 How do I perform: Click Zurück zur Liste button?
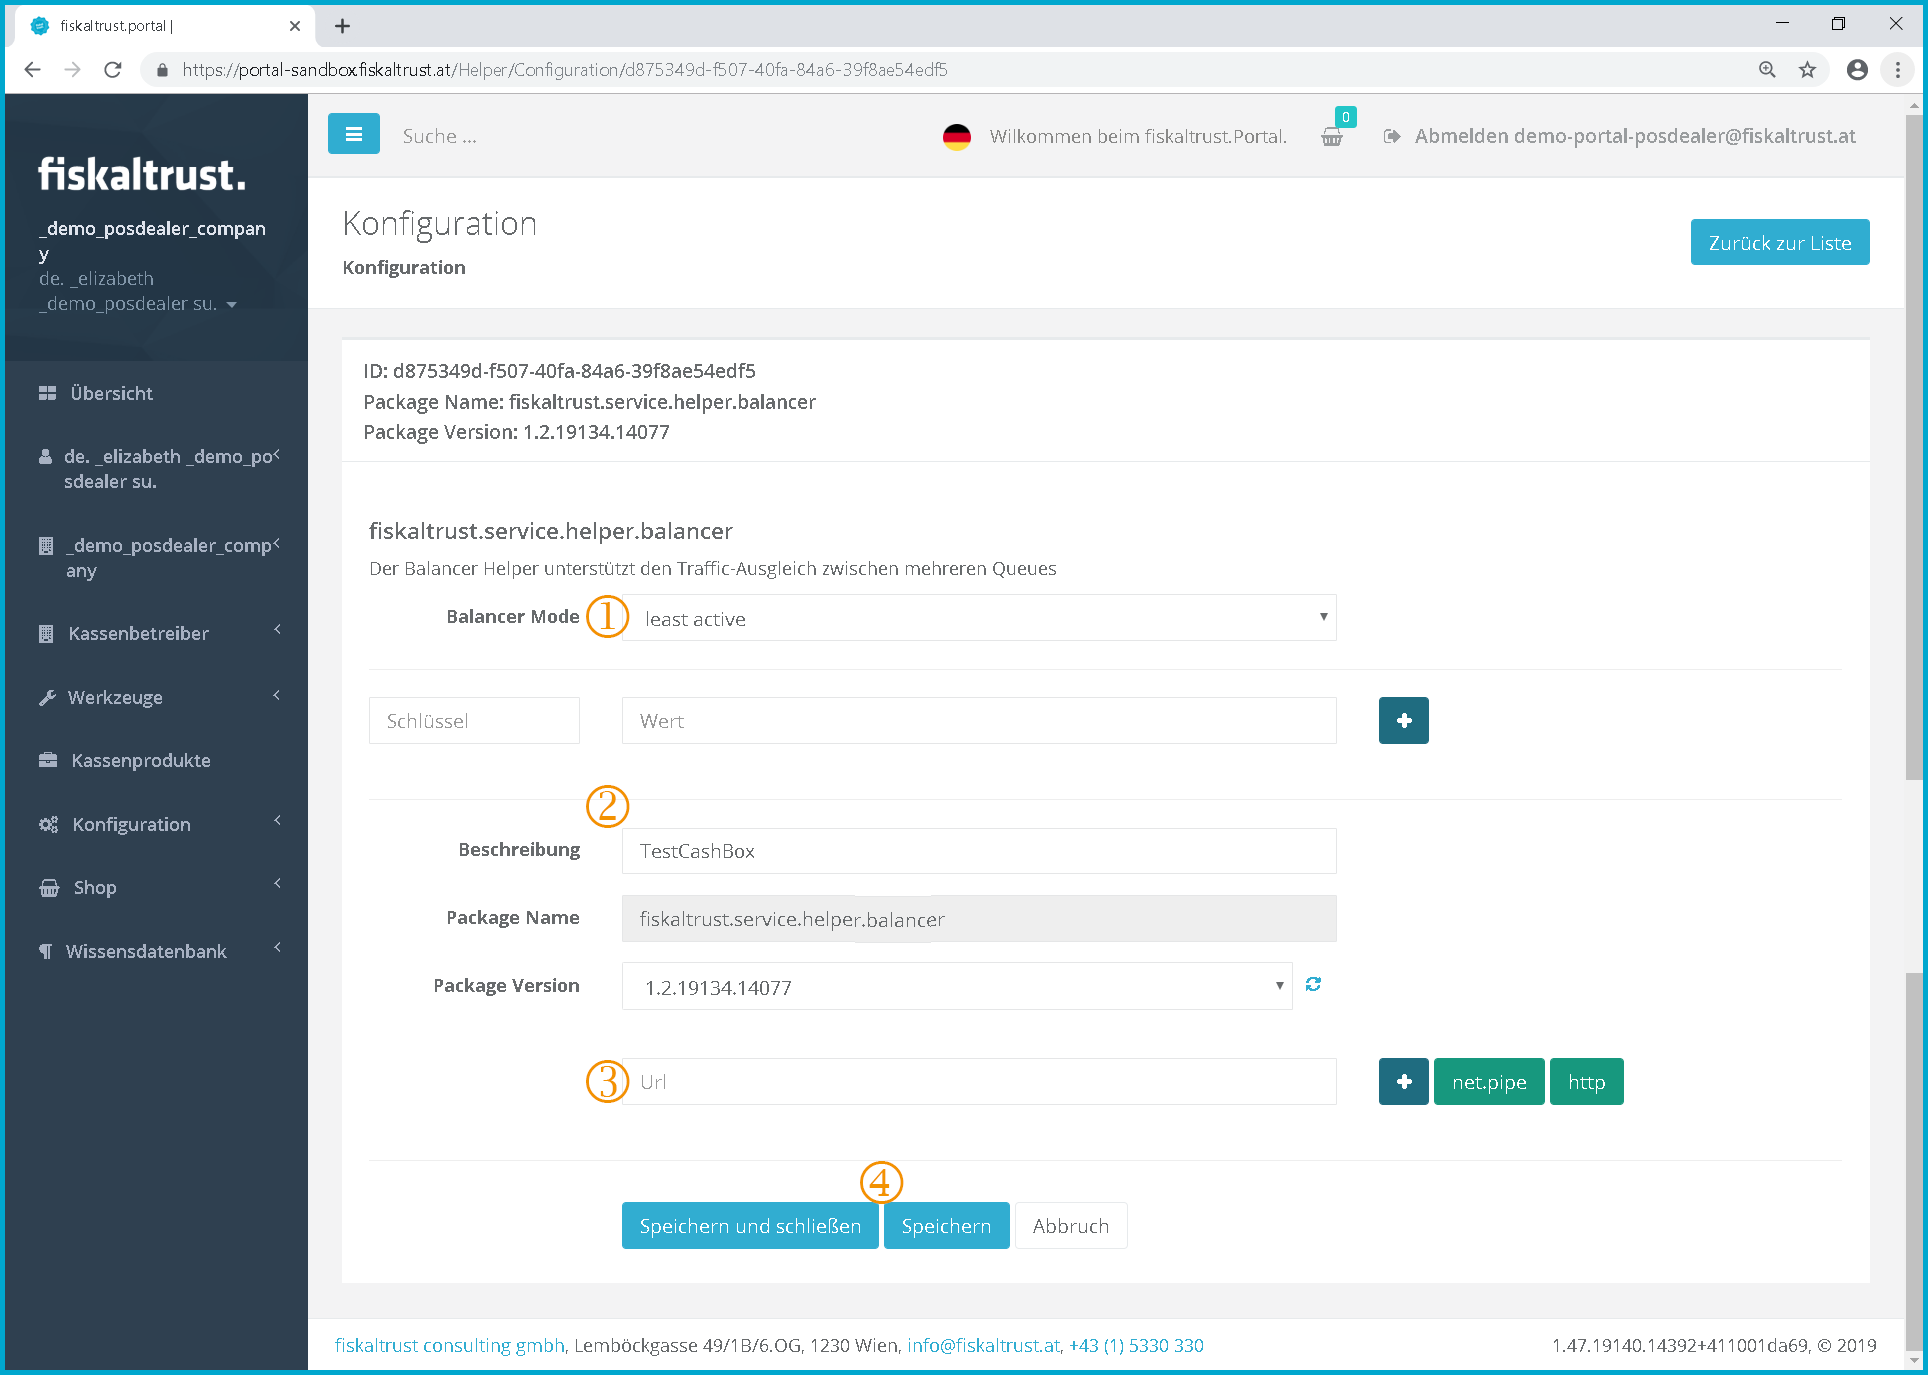1779,242
